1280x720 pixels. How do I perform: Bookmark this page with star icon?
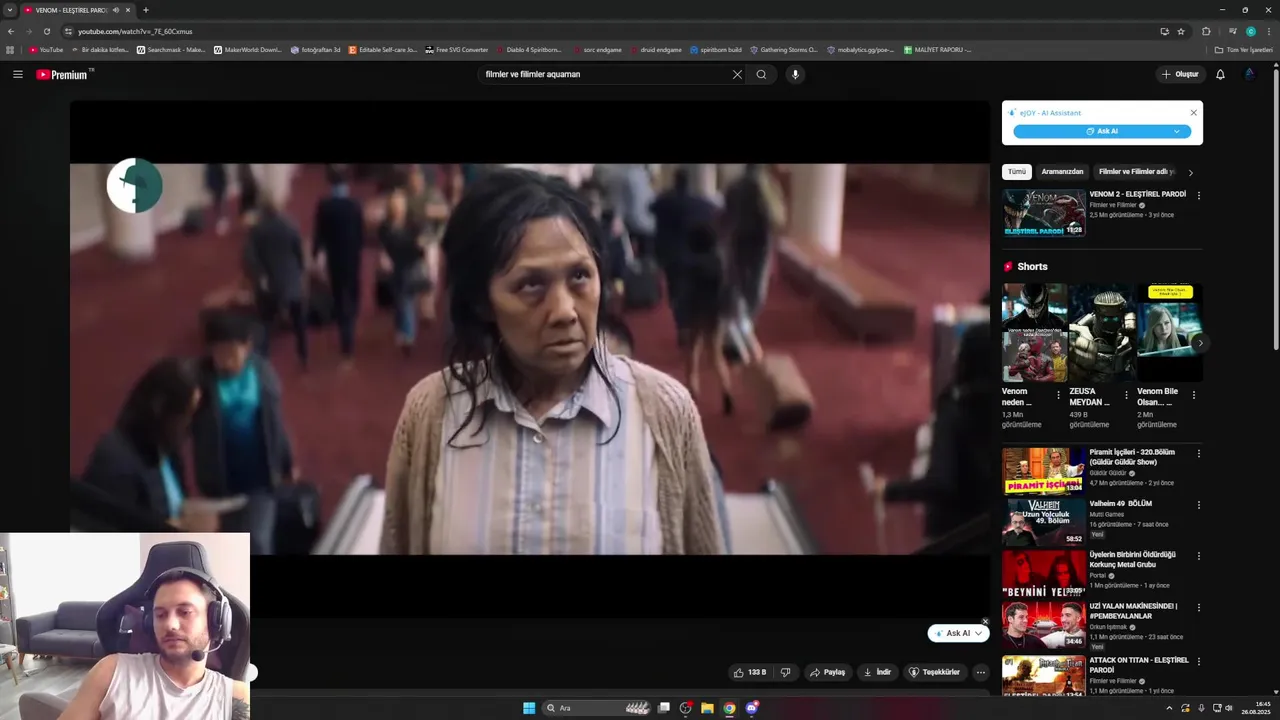pyautogui.click(x=1181, y=31)
